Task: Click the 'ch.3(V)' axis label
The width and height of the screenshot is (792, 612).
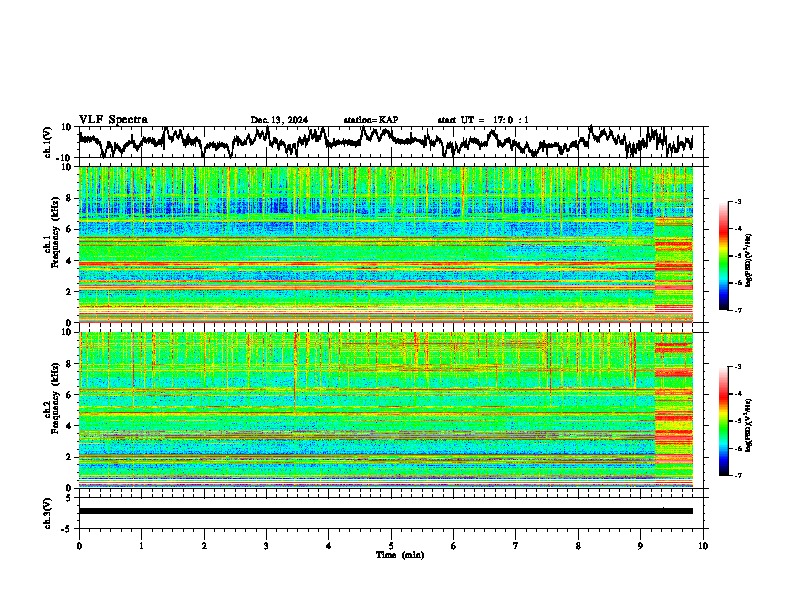Action: click(x=47, y=513)
